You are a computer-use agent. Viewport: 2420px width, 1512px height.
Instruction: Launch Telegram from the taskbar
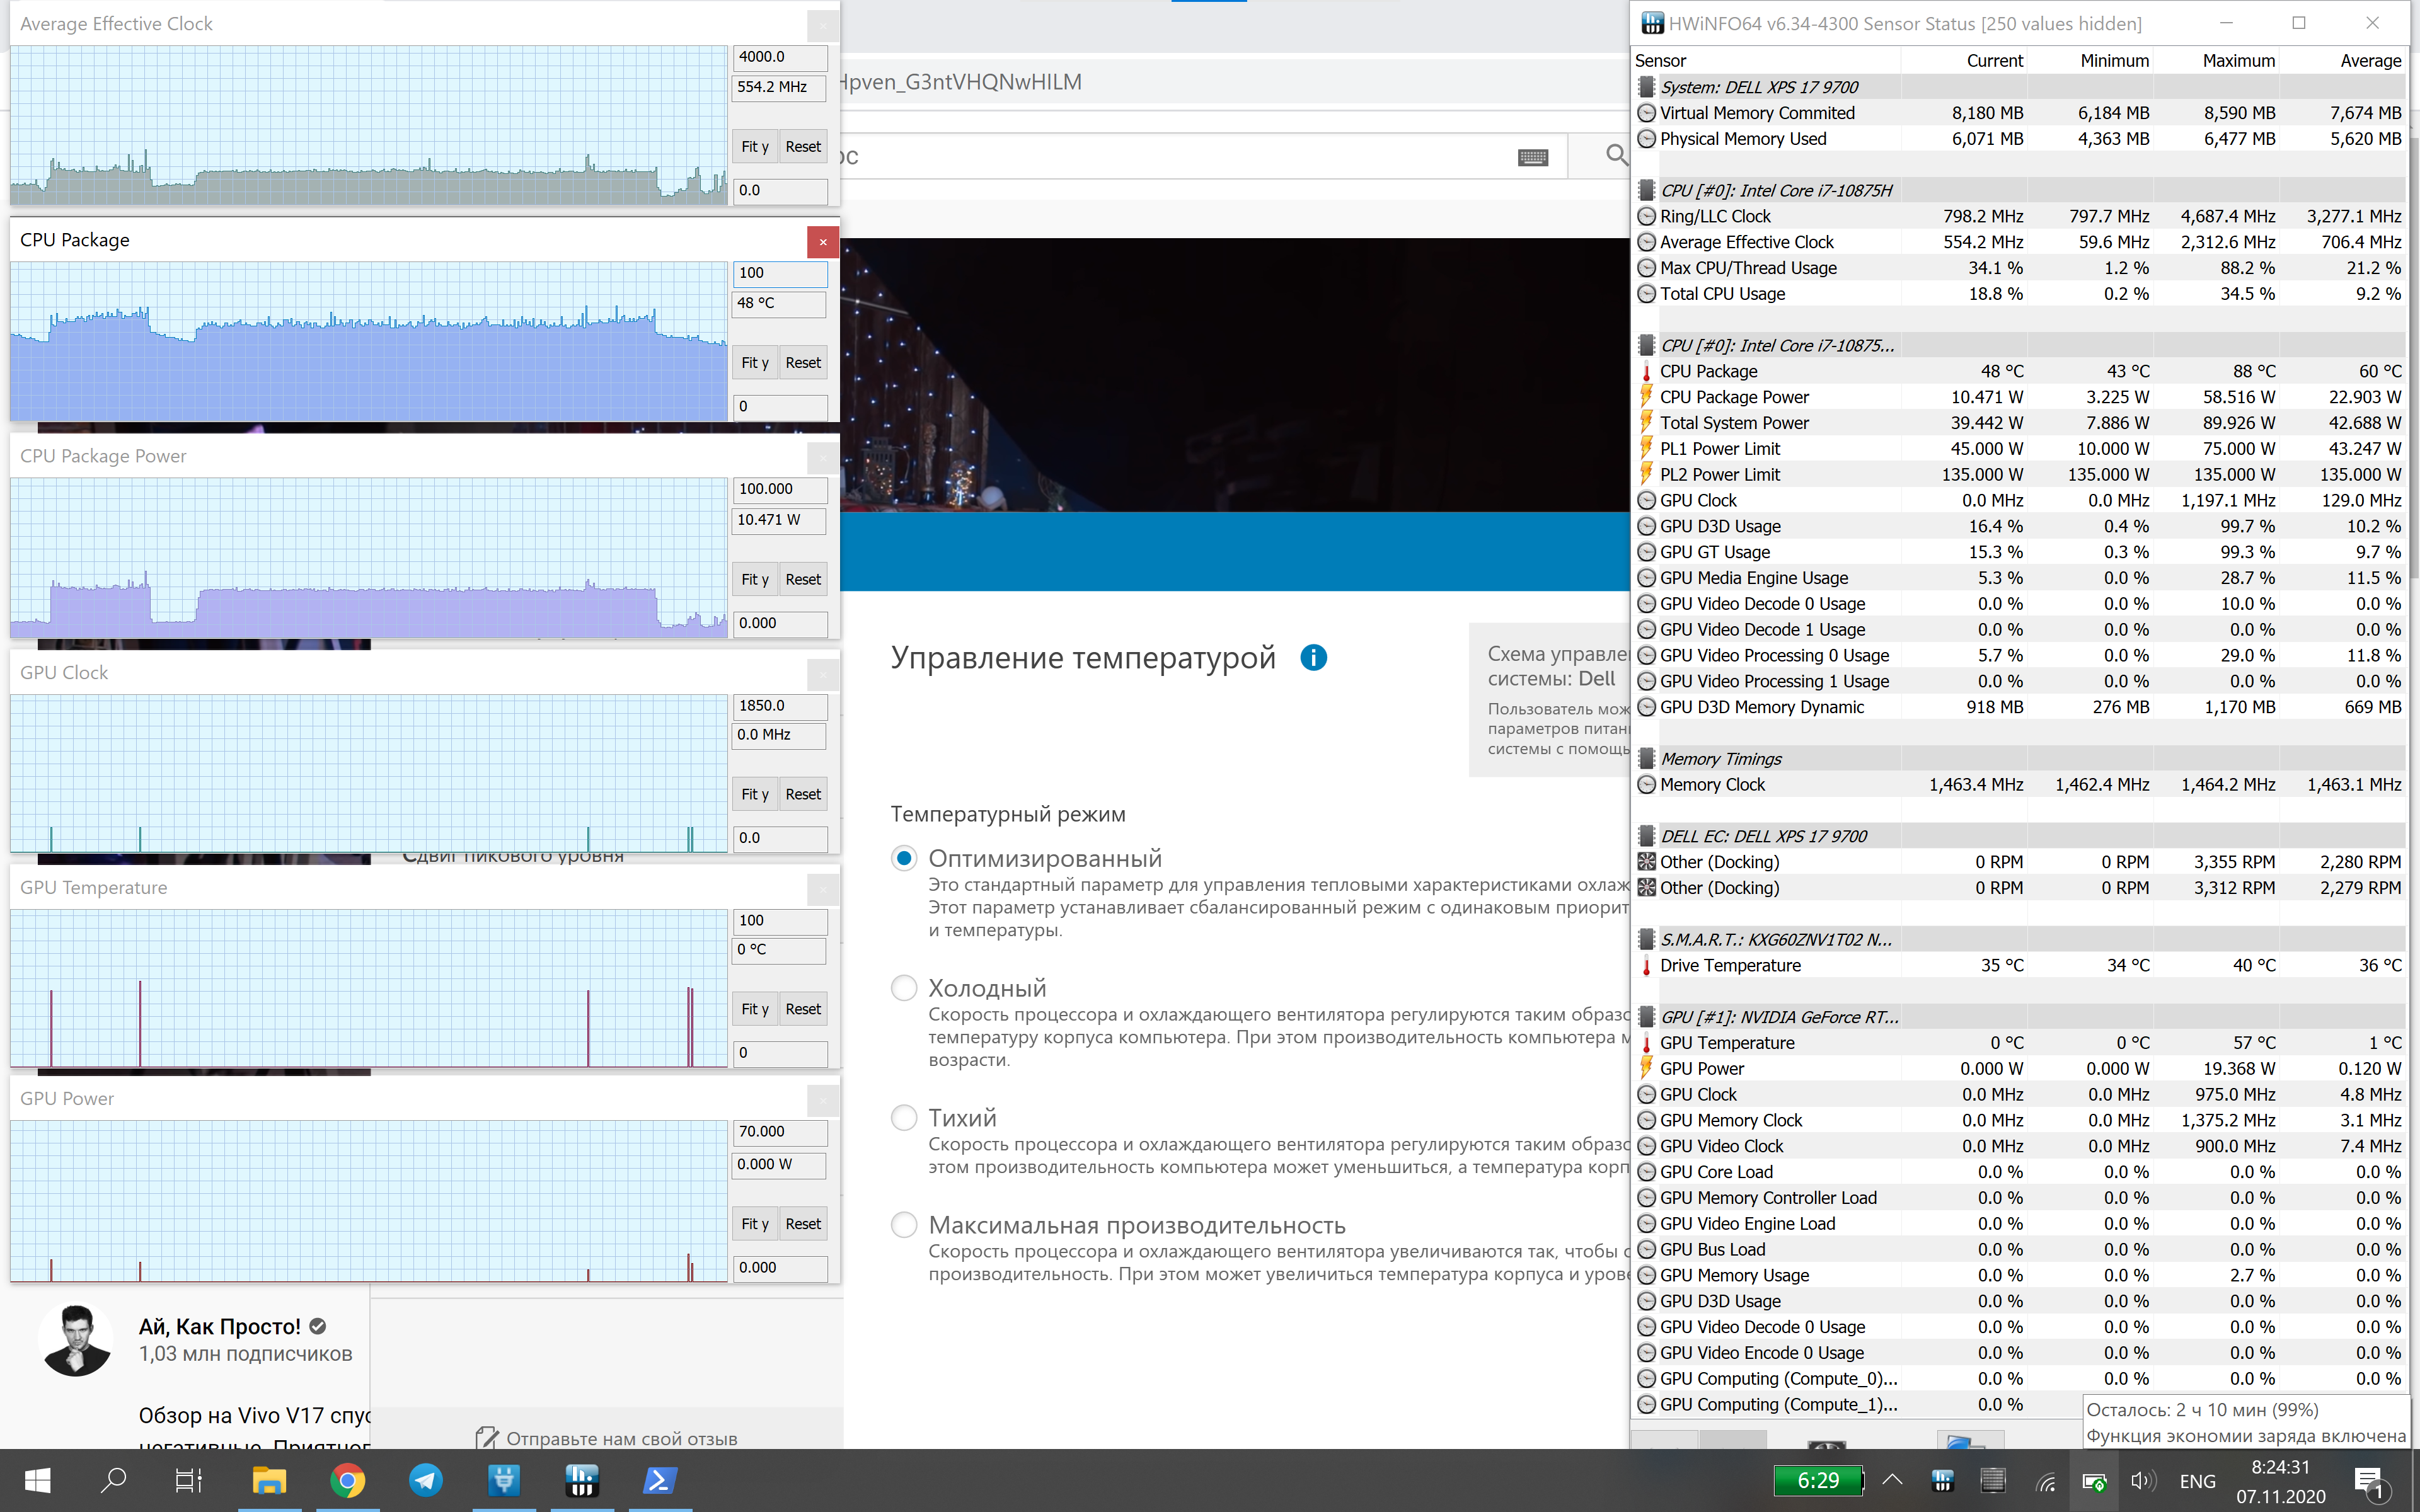(425, 1481)
